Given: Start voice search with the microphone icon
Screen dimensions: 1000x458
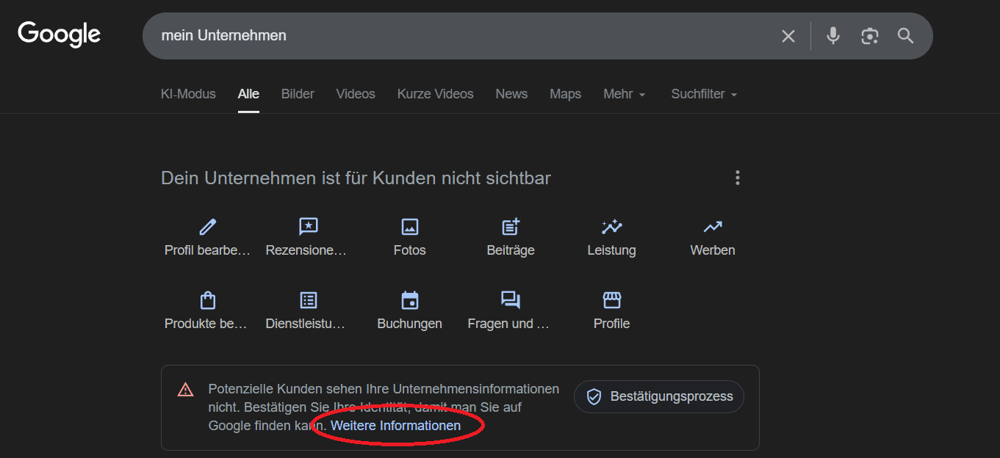Looking at the screenshot, I should (x=833, y=36).
